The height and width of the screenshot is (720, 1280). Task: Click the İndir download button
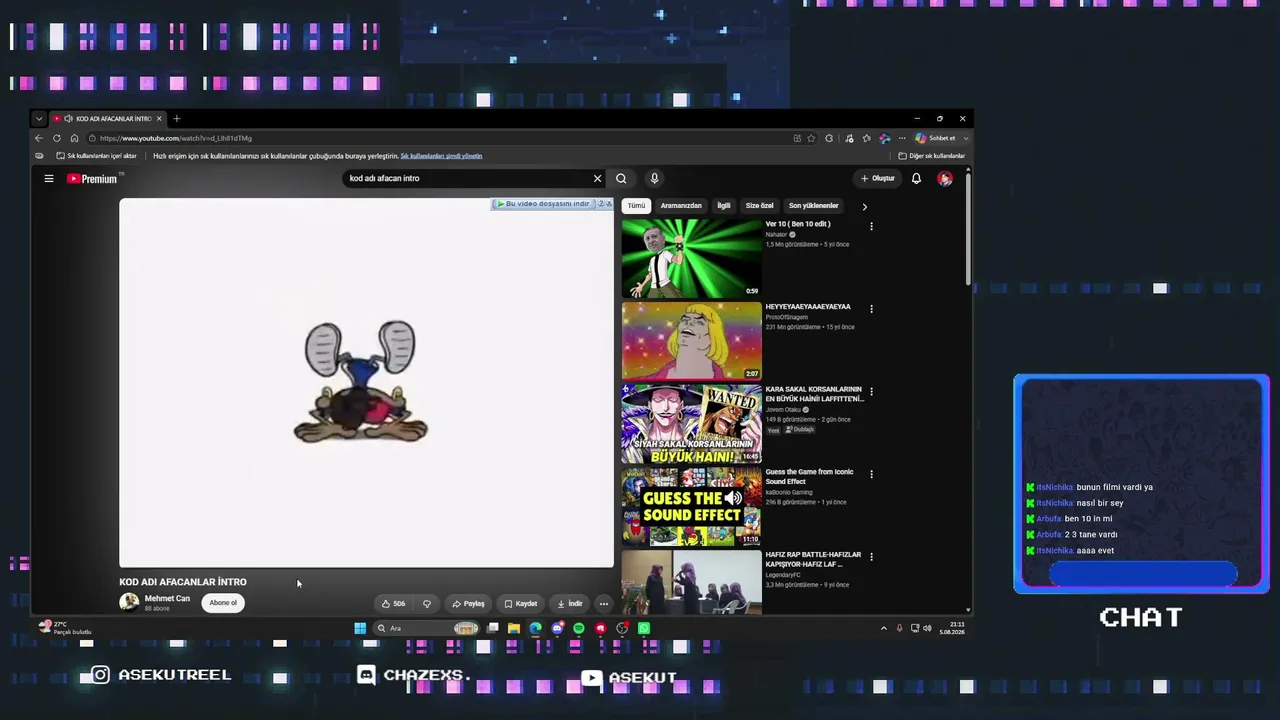tap(570, 604)
